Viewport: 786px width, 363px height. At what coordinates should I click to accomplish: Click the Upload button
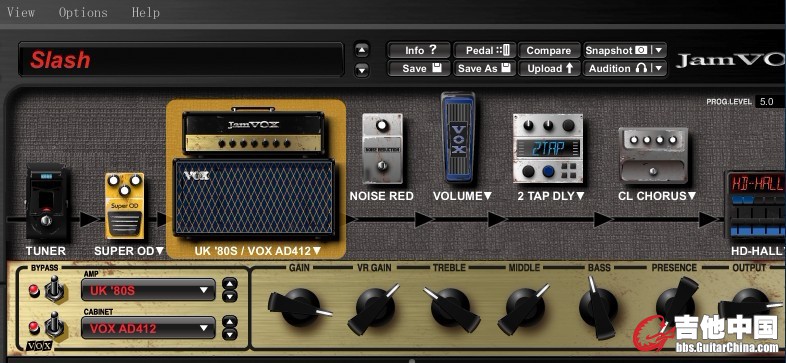click(549, 68)
